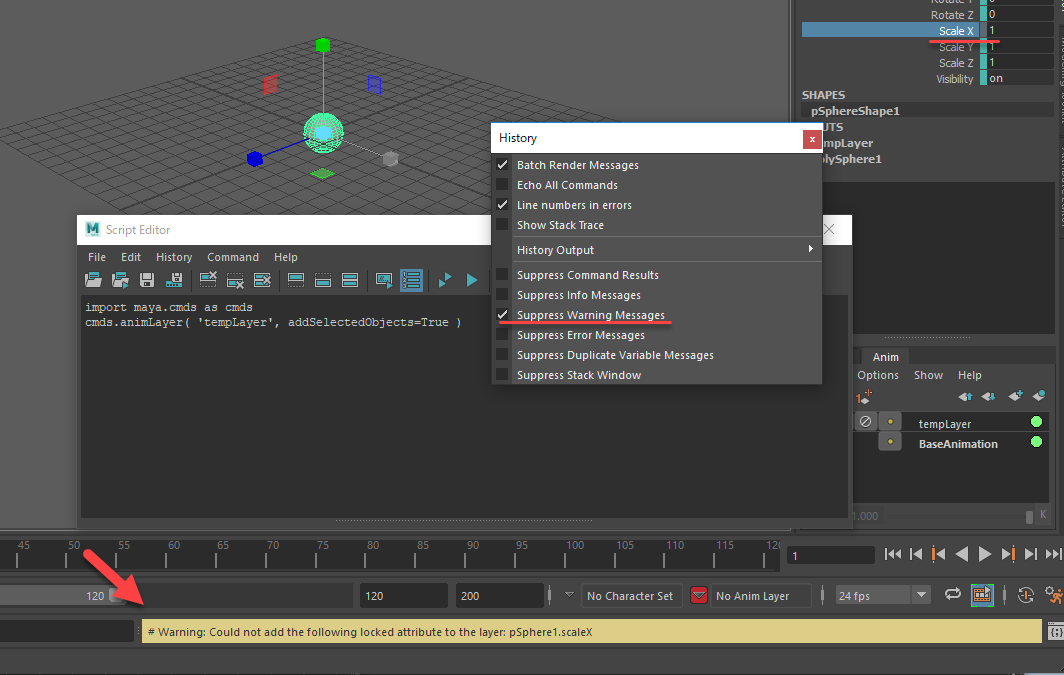Click the Show Both panes icon
The height and width of the screenshot is (675, 1064).
tap(350, 279)
